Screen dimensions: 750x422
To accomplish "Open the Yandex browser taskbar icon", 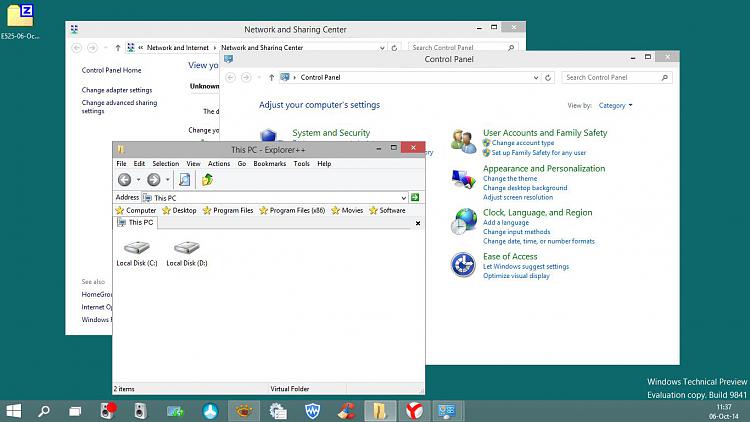I will [x=414, y=411].
